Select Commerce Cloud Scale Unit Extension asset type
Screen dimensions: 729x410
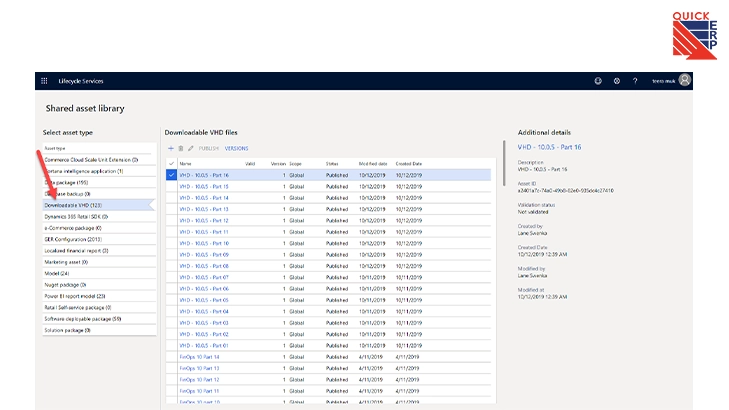[98, 159]
